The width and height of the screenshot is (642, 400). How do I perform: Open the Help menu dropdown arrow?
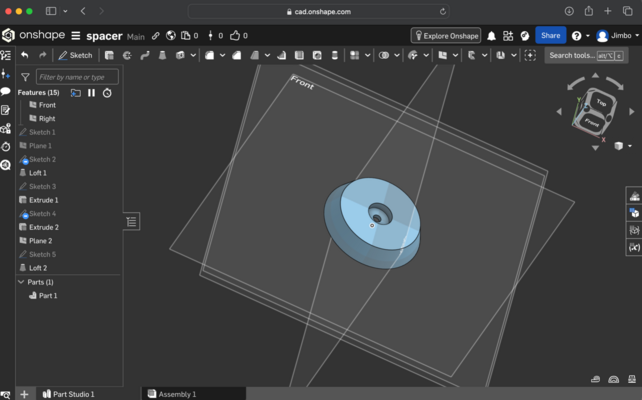click(x=588, y=36)
